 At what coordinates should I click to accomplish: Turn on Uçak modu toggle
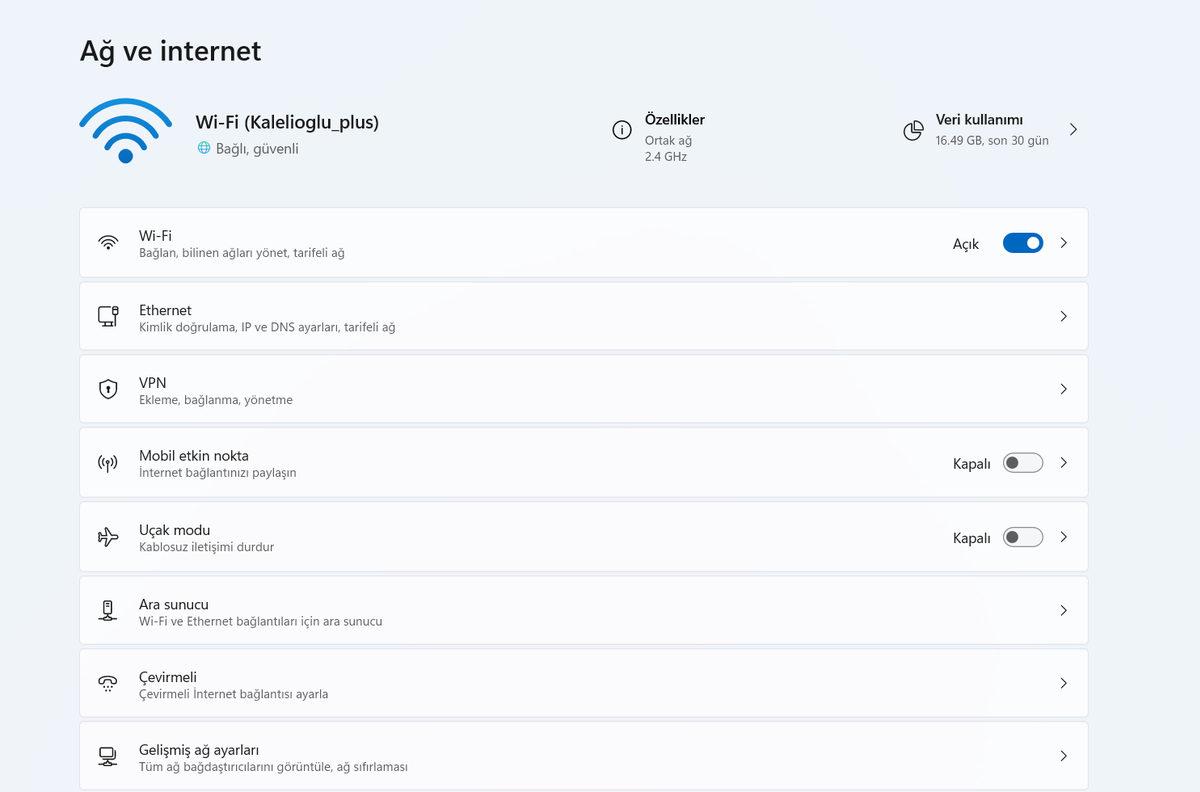1022,536
